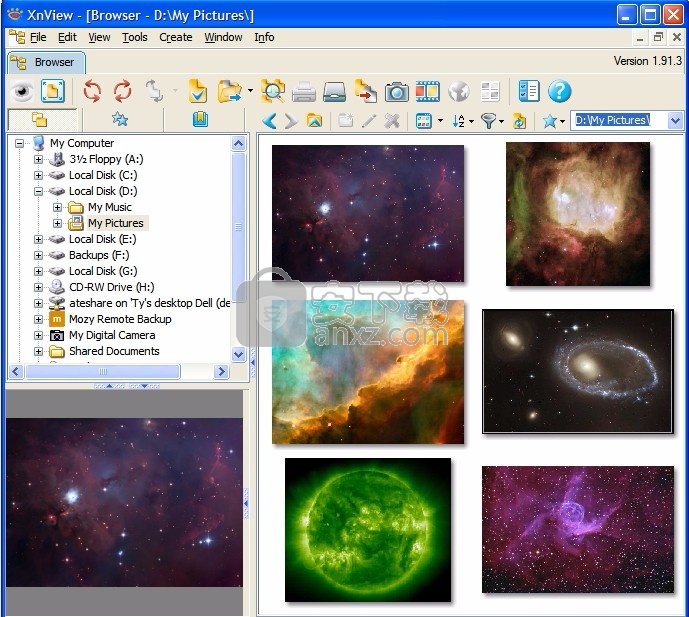This screenshot has height=617, width=689.
Task: Select My Digital Camera in the tree
Action: click(112, 335)
